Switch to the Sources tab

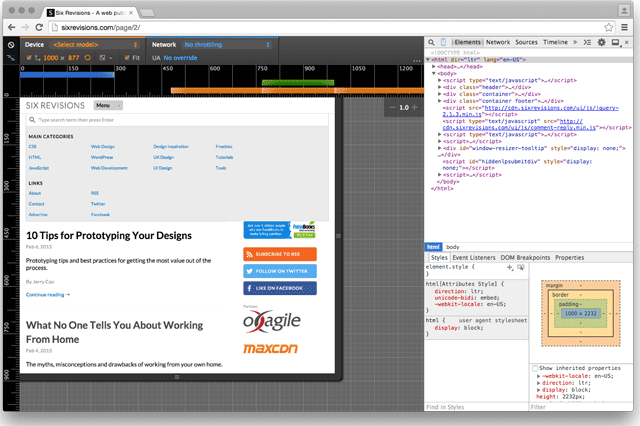click(x=526, y=43)
